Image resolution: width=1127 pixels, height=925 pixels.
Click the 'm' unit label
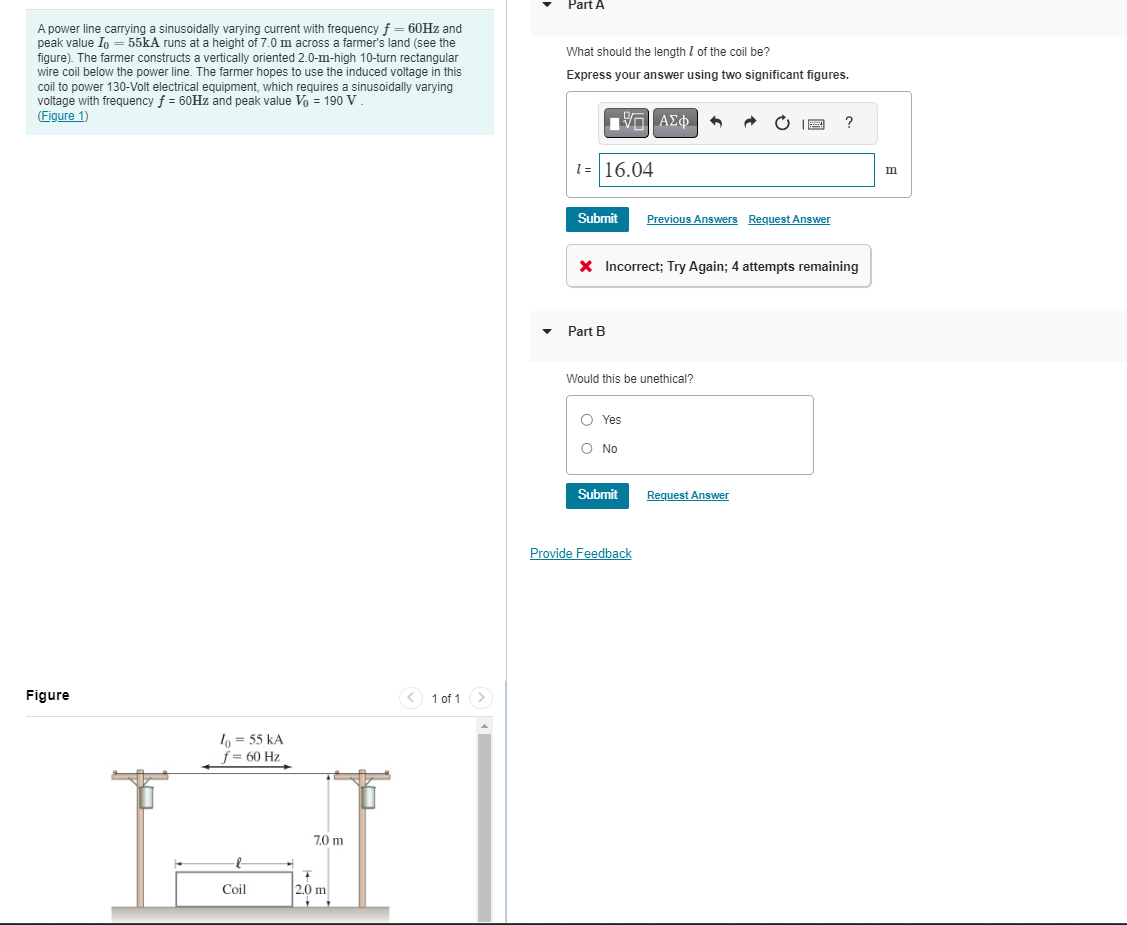tap(891, 170)
